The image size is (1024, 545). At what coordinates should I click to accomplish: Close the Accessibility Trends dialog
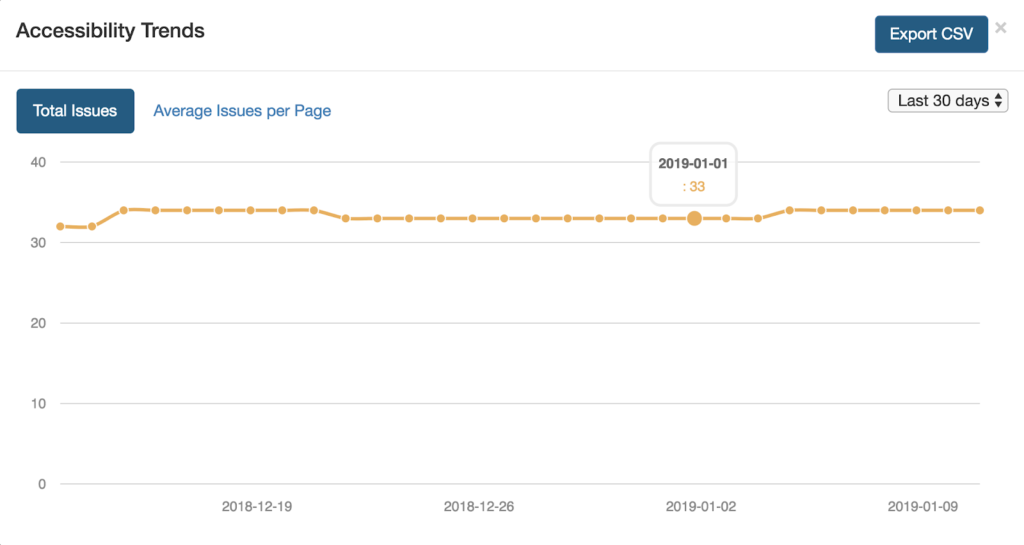click(1001, 28)
